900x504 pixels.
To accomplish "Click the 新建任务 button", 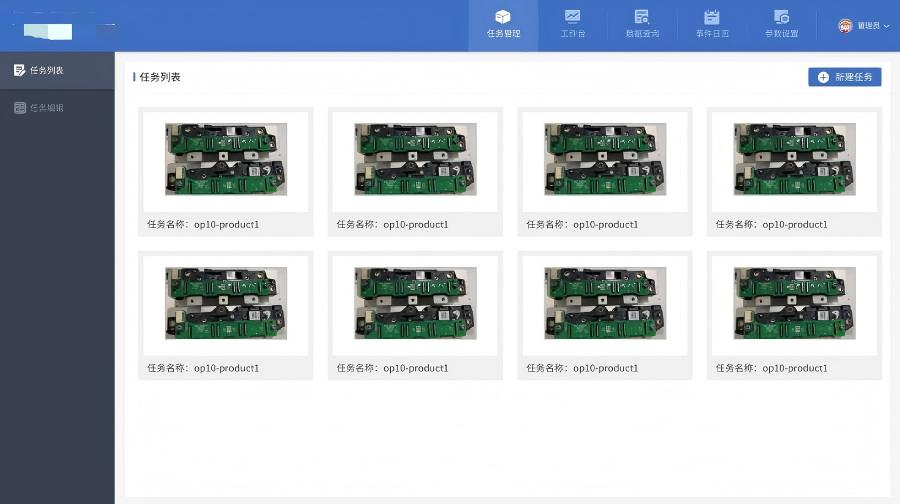I will [x=845, y=77].
